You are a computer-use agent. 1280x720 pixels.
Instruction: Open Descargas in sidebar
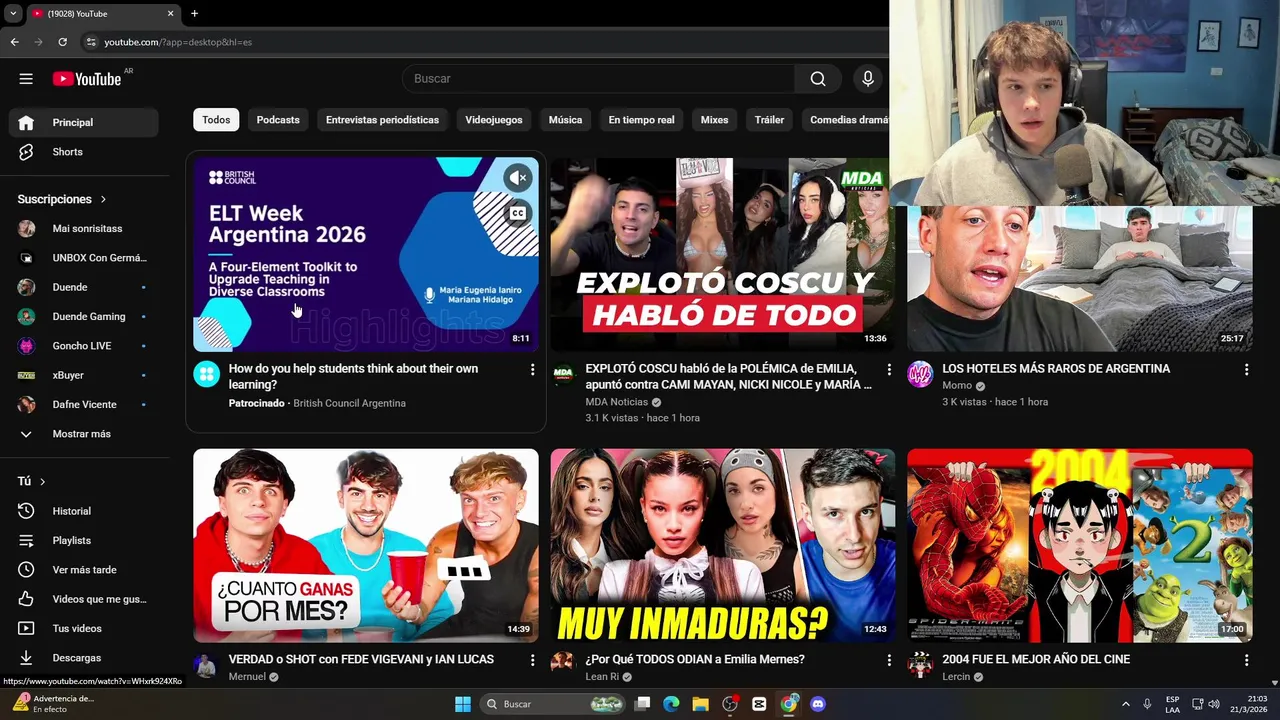[x=84, y=658]
